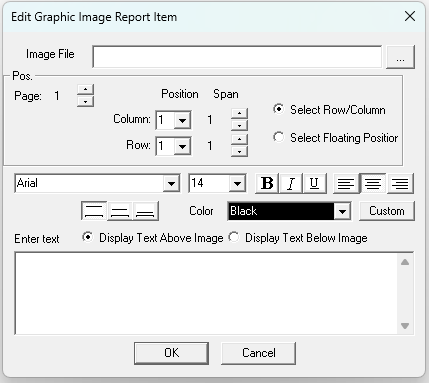
Task: Toggle italic text formatting
Action: 291,183
